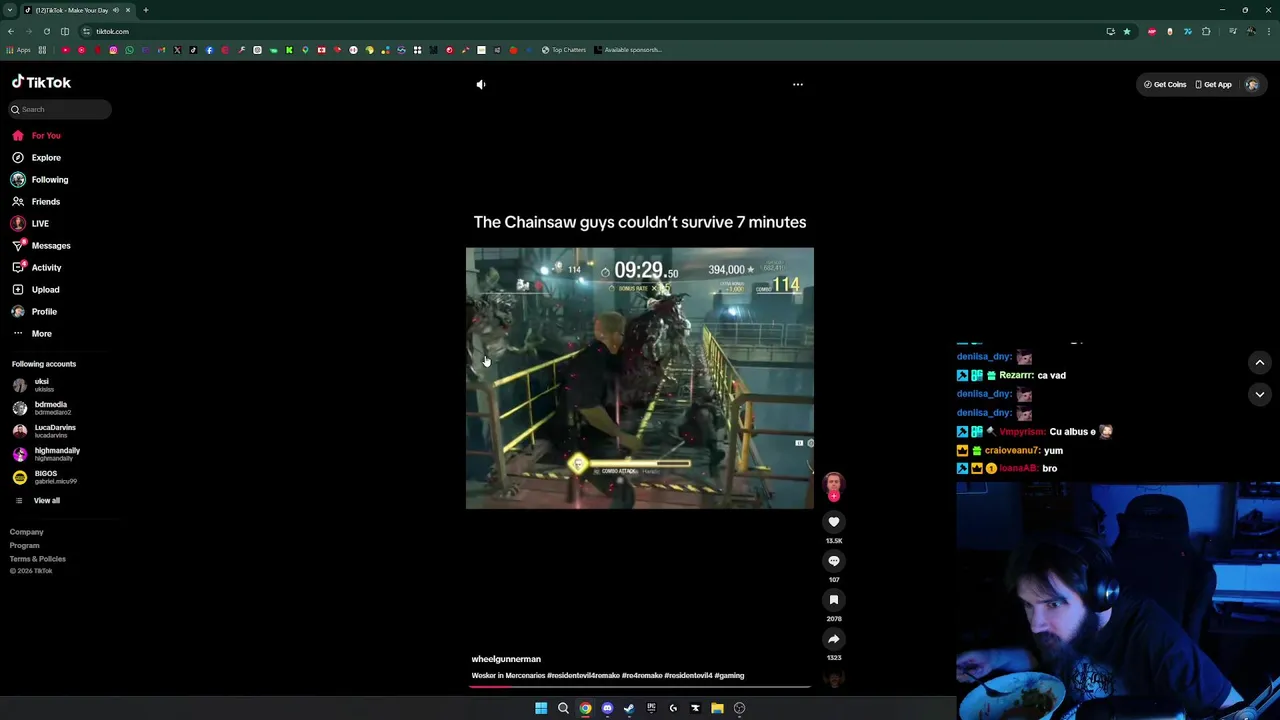Open OBS Studio from the taskbar
This screenshot has width=1280, height=720.
point(739,708)
